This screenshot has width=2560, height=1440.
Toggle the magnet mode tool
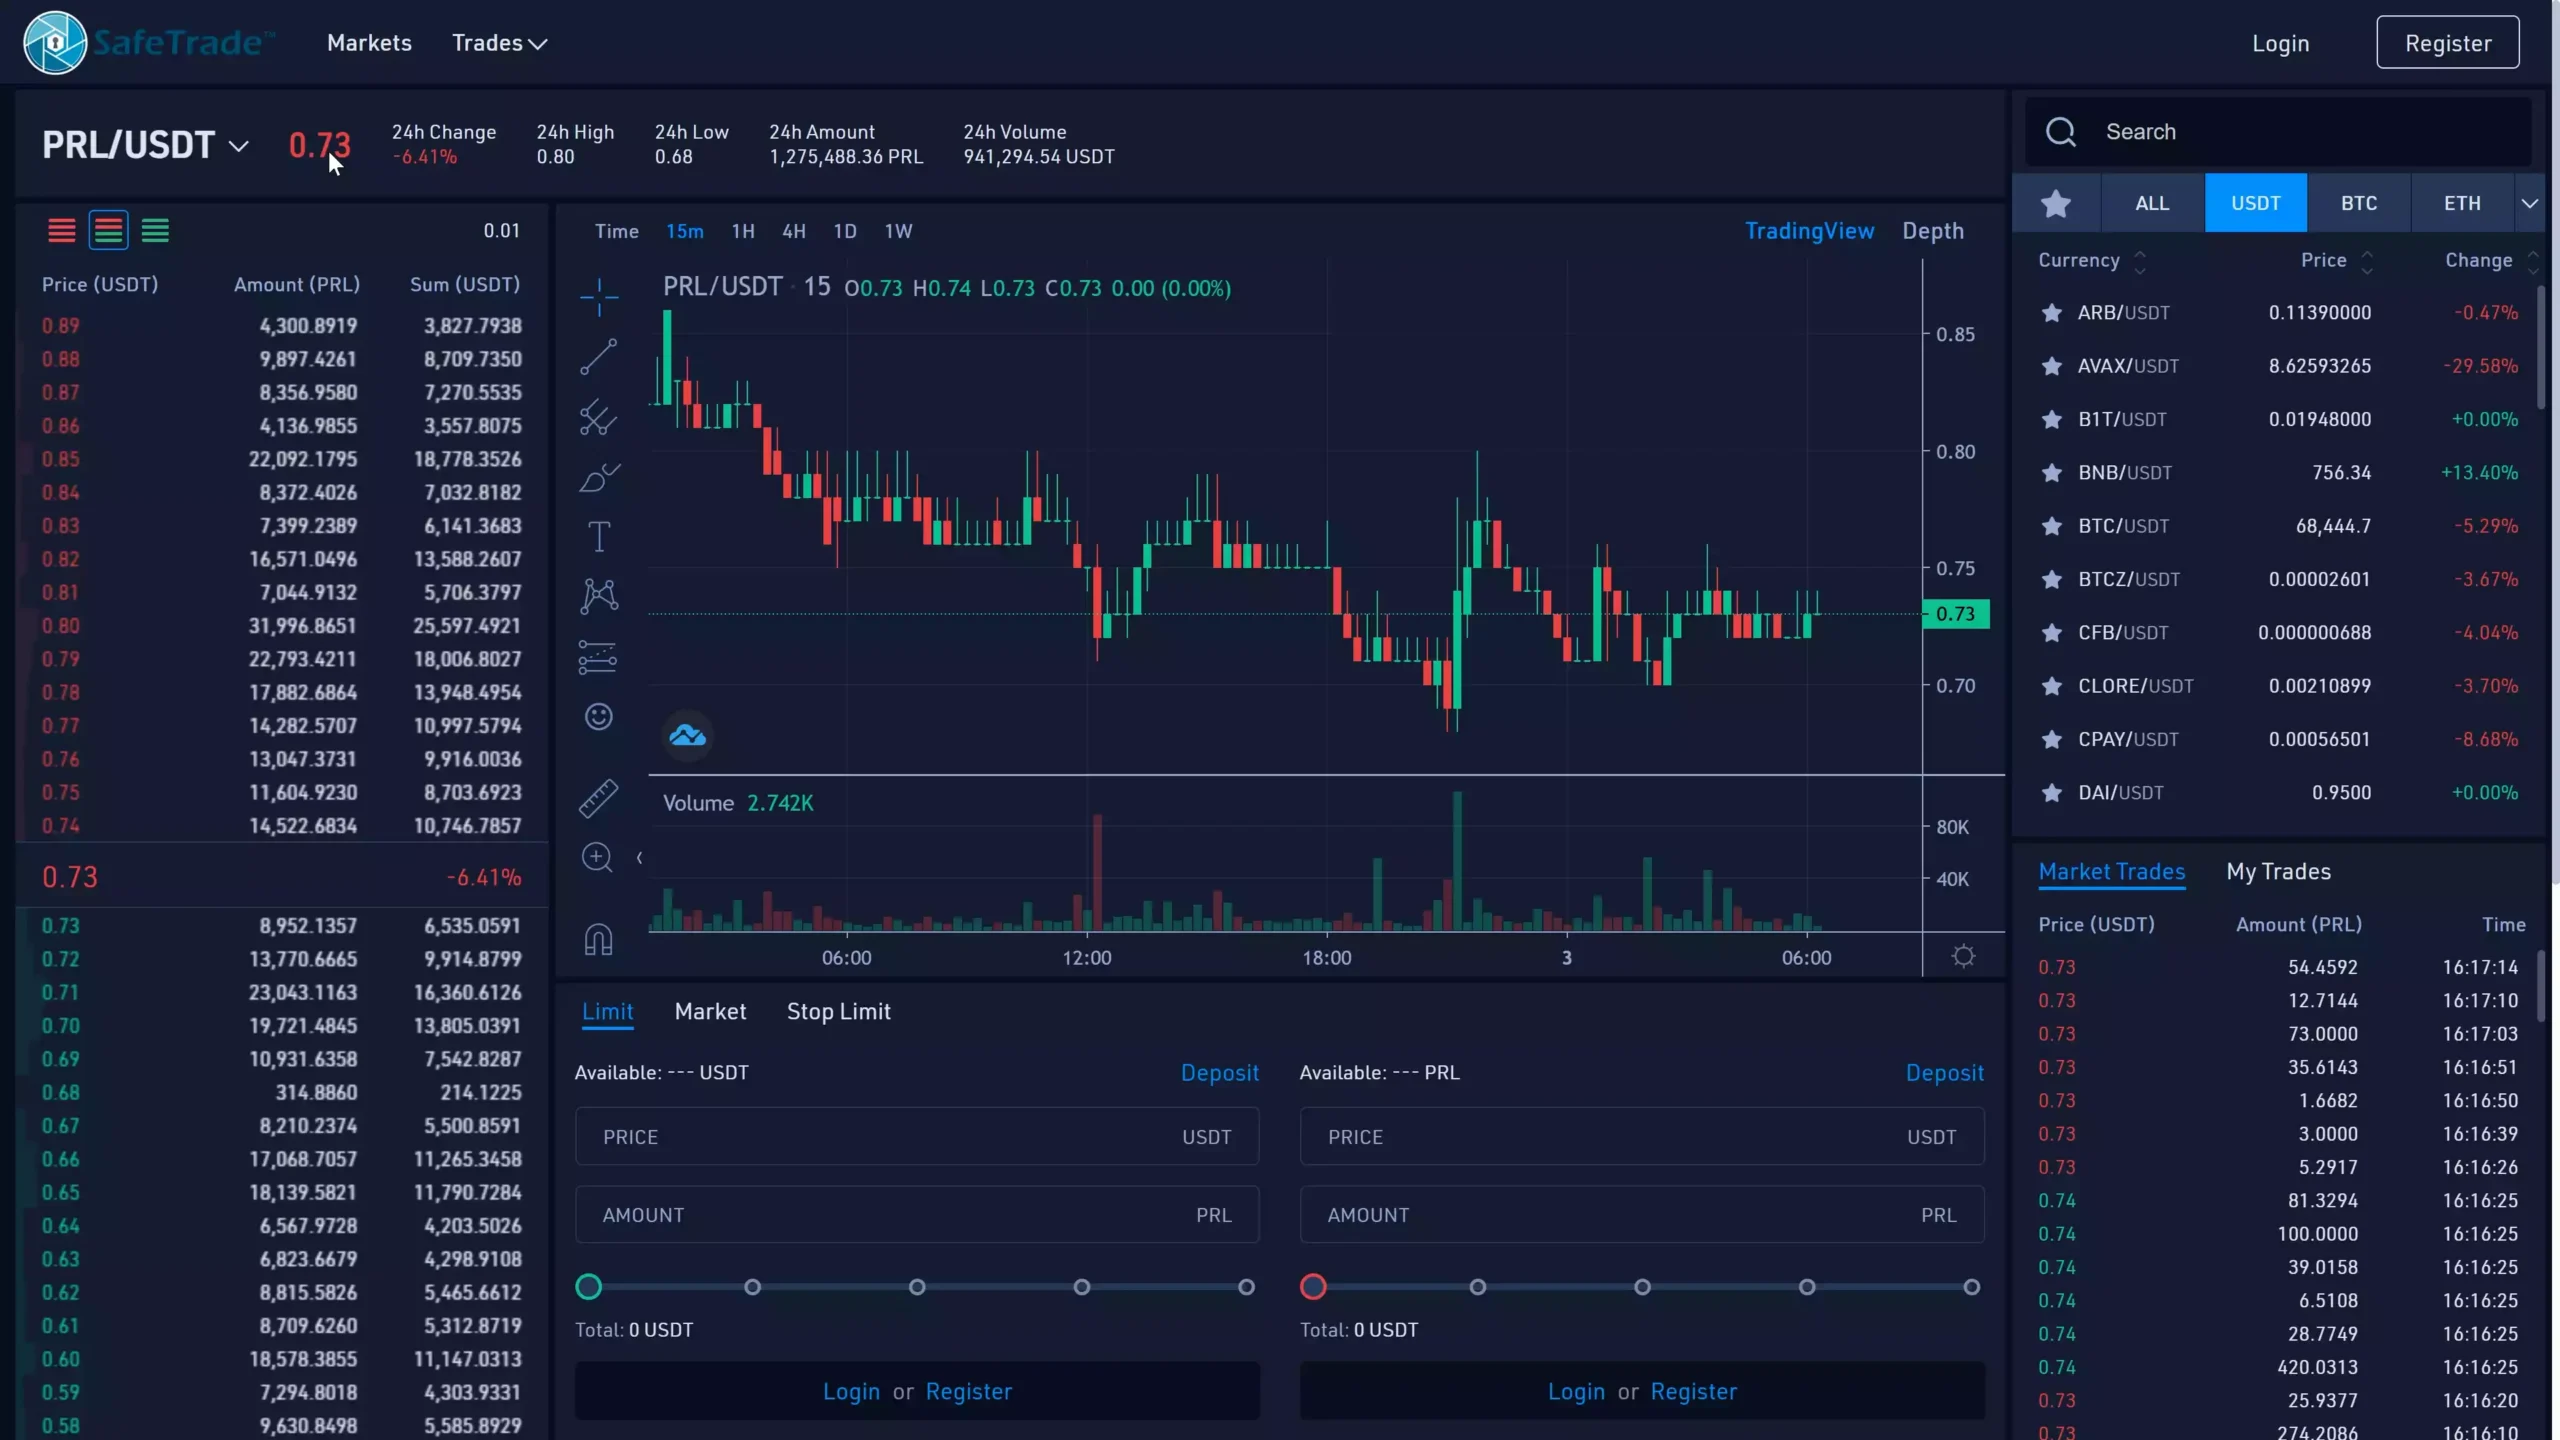click(598, 940)
